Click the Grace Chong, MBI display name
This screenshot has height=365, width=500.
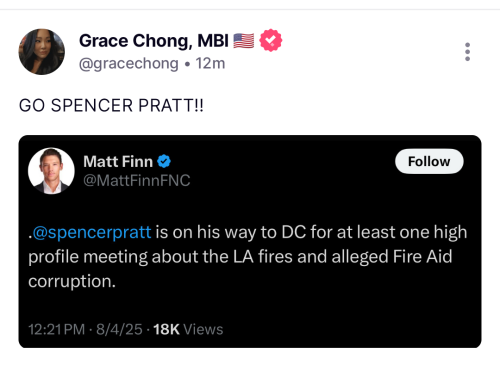154,41
